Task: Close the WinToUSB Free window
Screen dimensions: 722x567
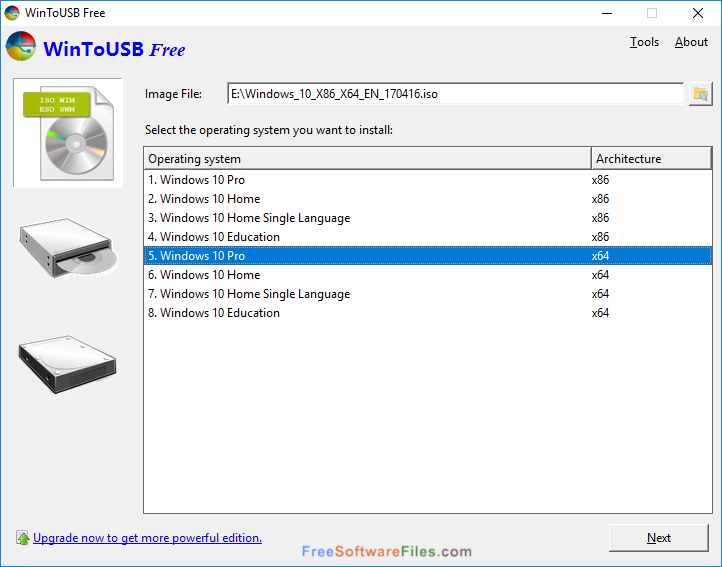Action: tap(698, 13)
